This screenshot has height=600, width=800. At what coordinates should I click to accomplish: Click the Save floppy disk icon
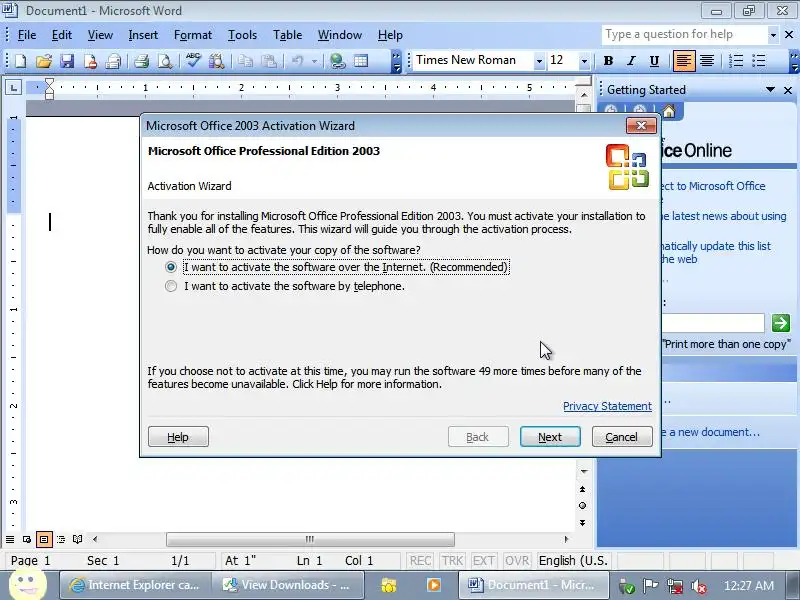[67, 61]
